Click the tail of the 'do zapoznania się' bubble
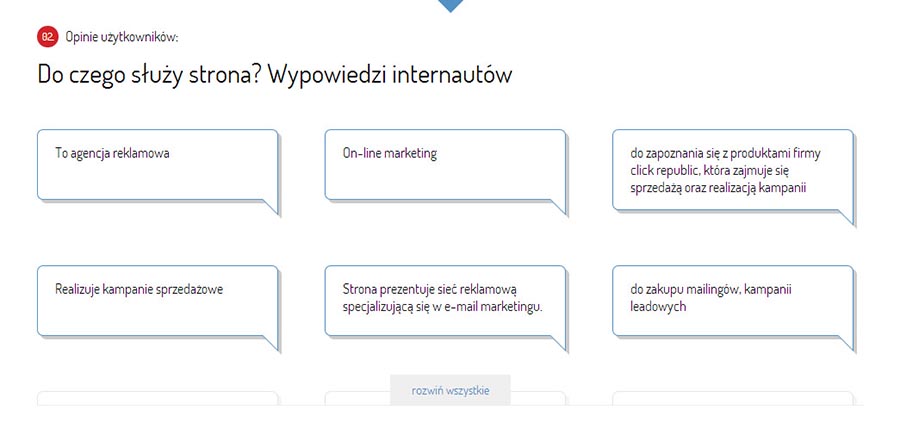The width and height of the screenshot is (900, 435). [845, 217]
